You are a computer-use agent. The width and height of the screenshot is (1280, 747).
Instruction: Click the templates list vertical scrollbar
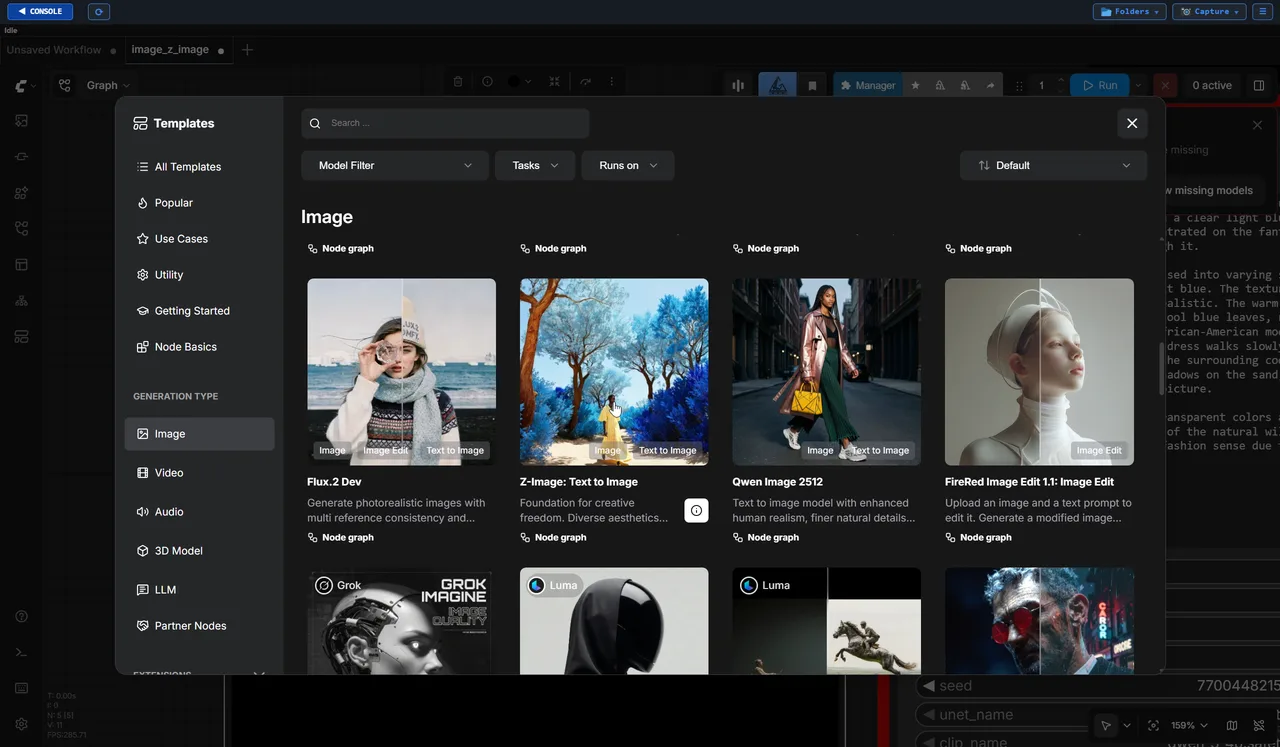(x=1161, y=370)
